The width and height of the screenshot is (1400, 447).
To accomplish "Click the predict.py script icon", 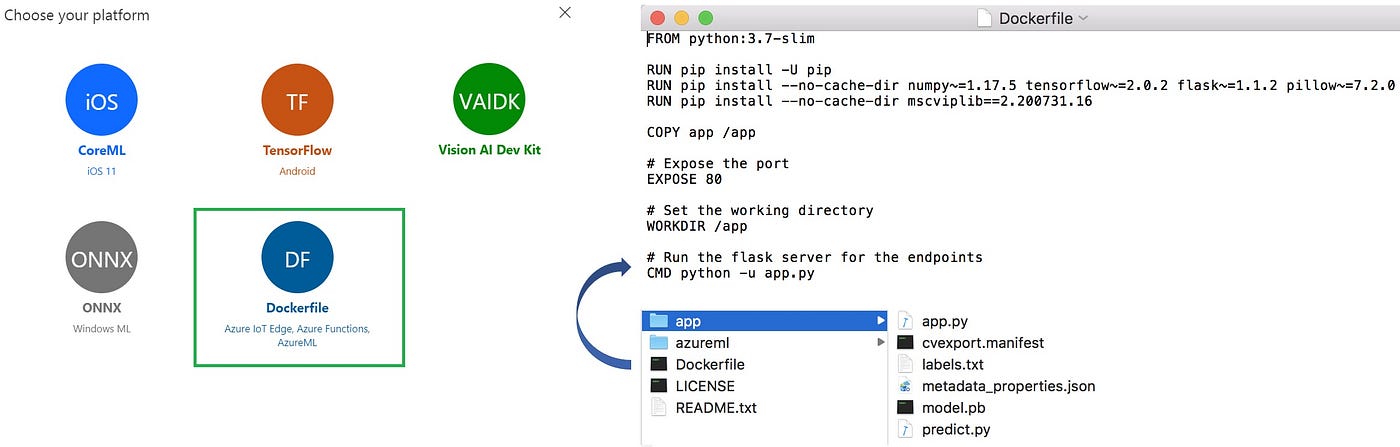I will point(905,429).
